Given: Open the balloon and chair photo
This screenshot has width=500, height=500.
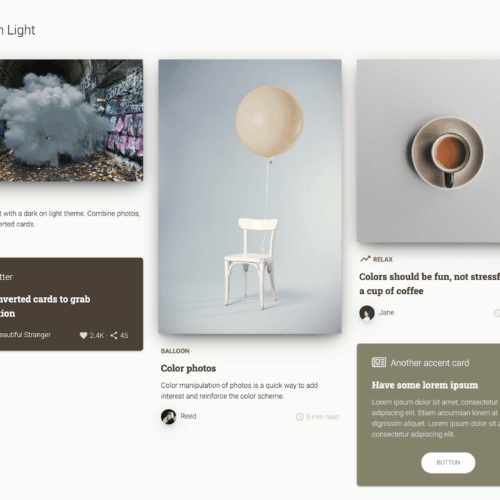Looking at the screenshot, I should 250,197.
